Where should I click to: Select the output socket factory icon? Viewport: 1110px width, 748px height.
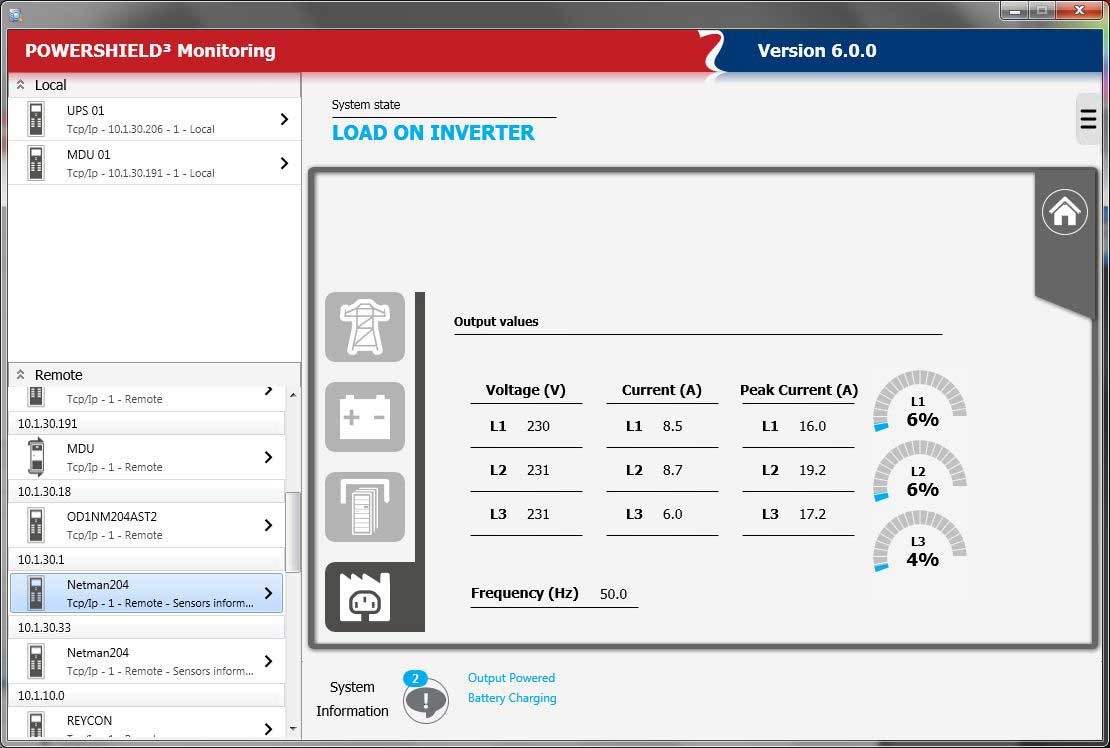364,597
